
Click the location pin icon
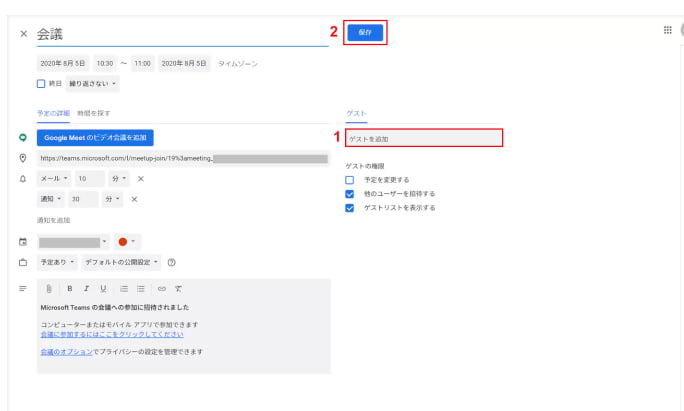(23, 158)
